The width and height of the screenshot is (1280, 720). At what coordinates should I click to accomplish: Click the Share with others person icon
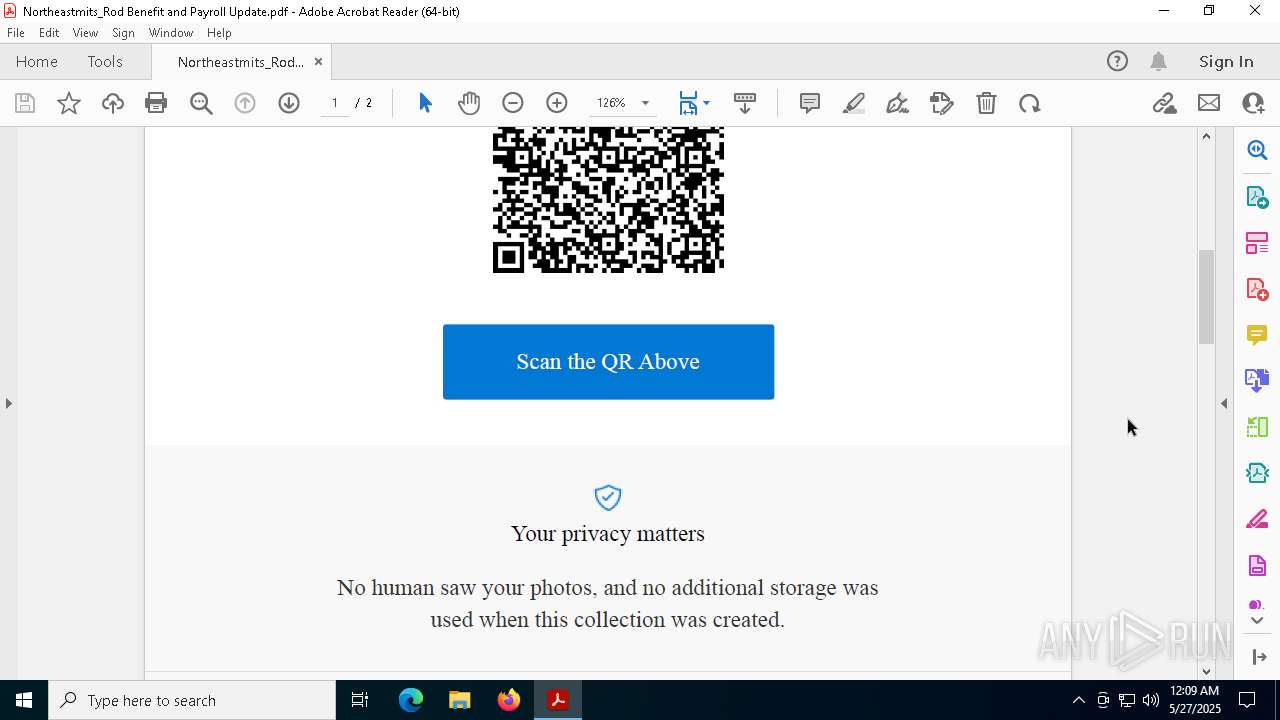[x=1253, y=103]
